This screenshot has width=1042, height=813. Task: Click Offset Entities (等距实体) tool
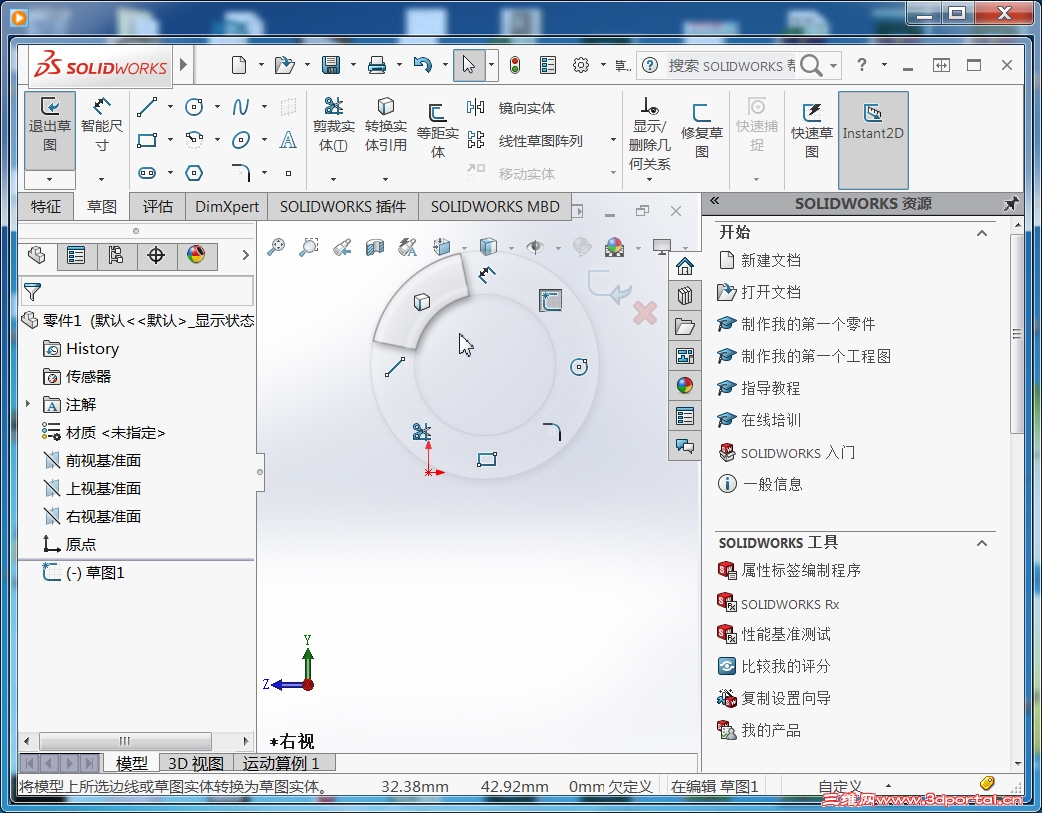click(437, 131)
